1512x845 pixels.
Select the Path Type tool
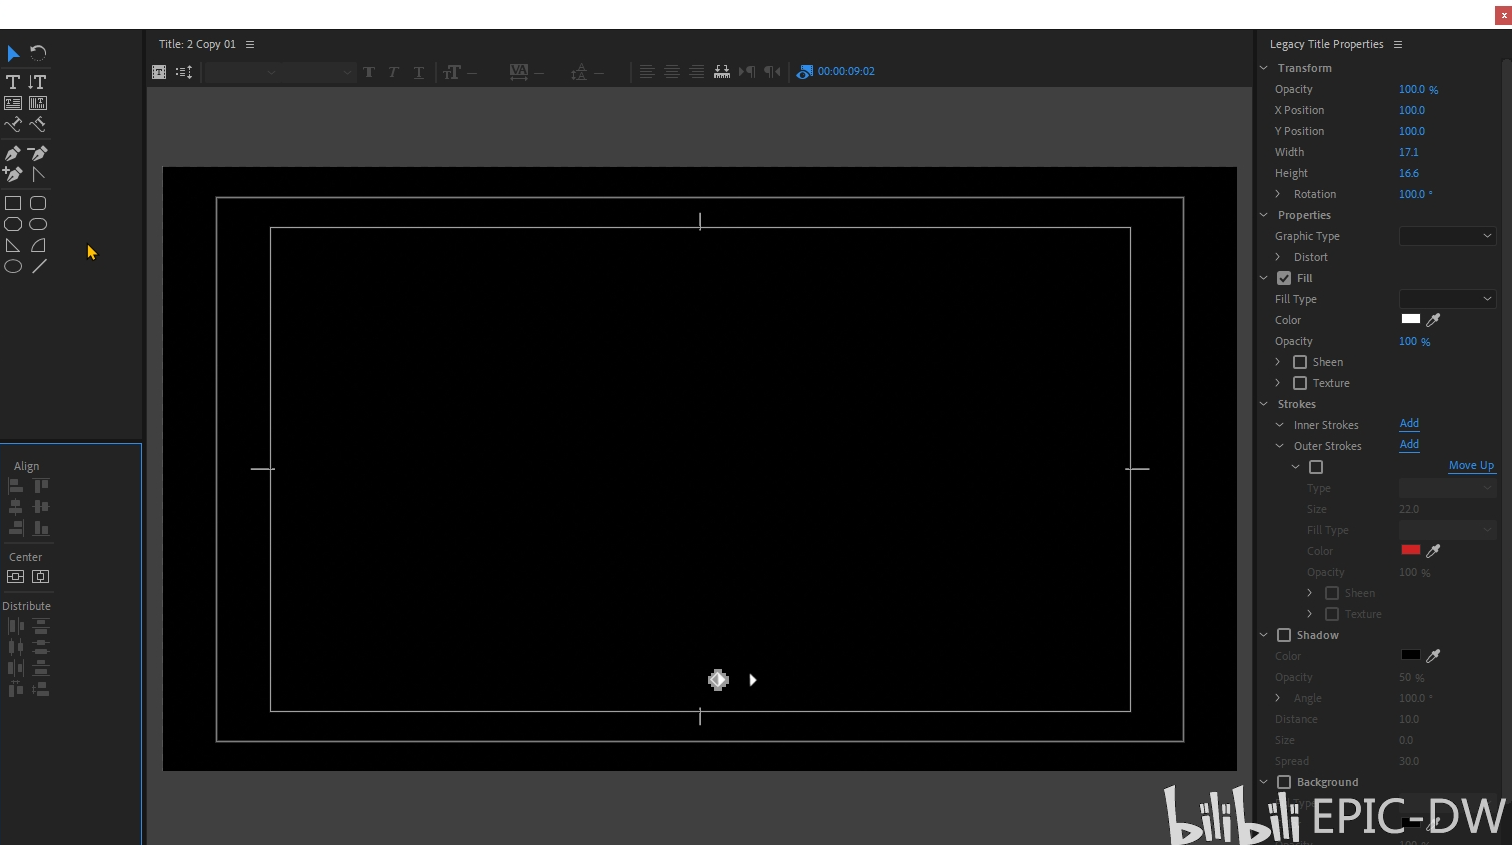[x=13, y=125]
